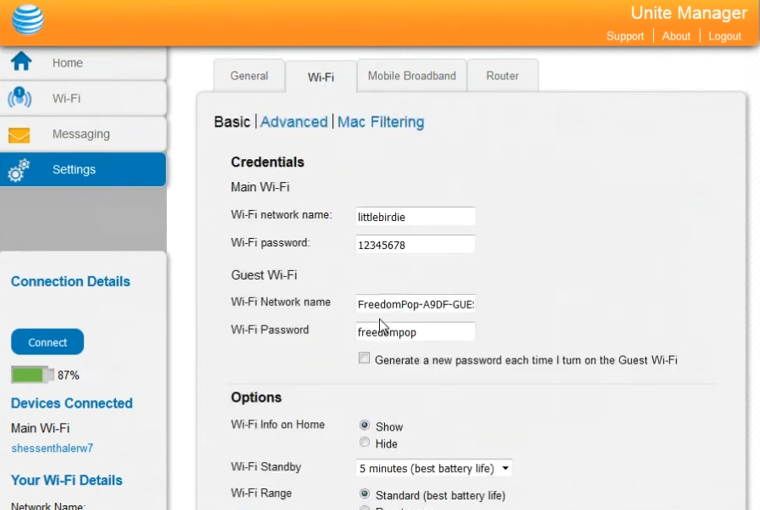Edit the Guest Wi-Fi network name field

point(415,304)
